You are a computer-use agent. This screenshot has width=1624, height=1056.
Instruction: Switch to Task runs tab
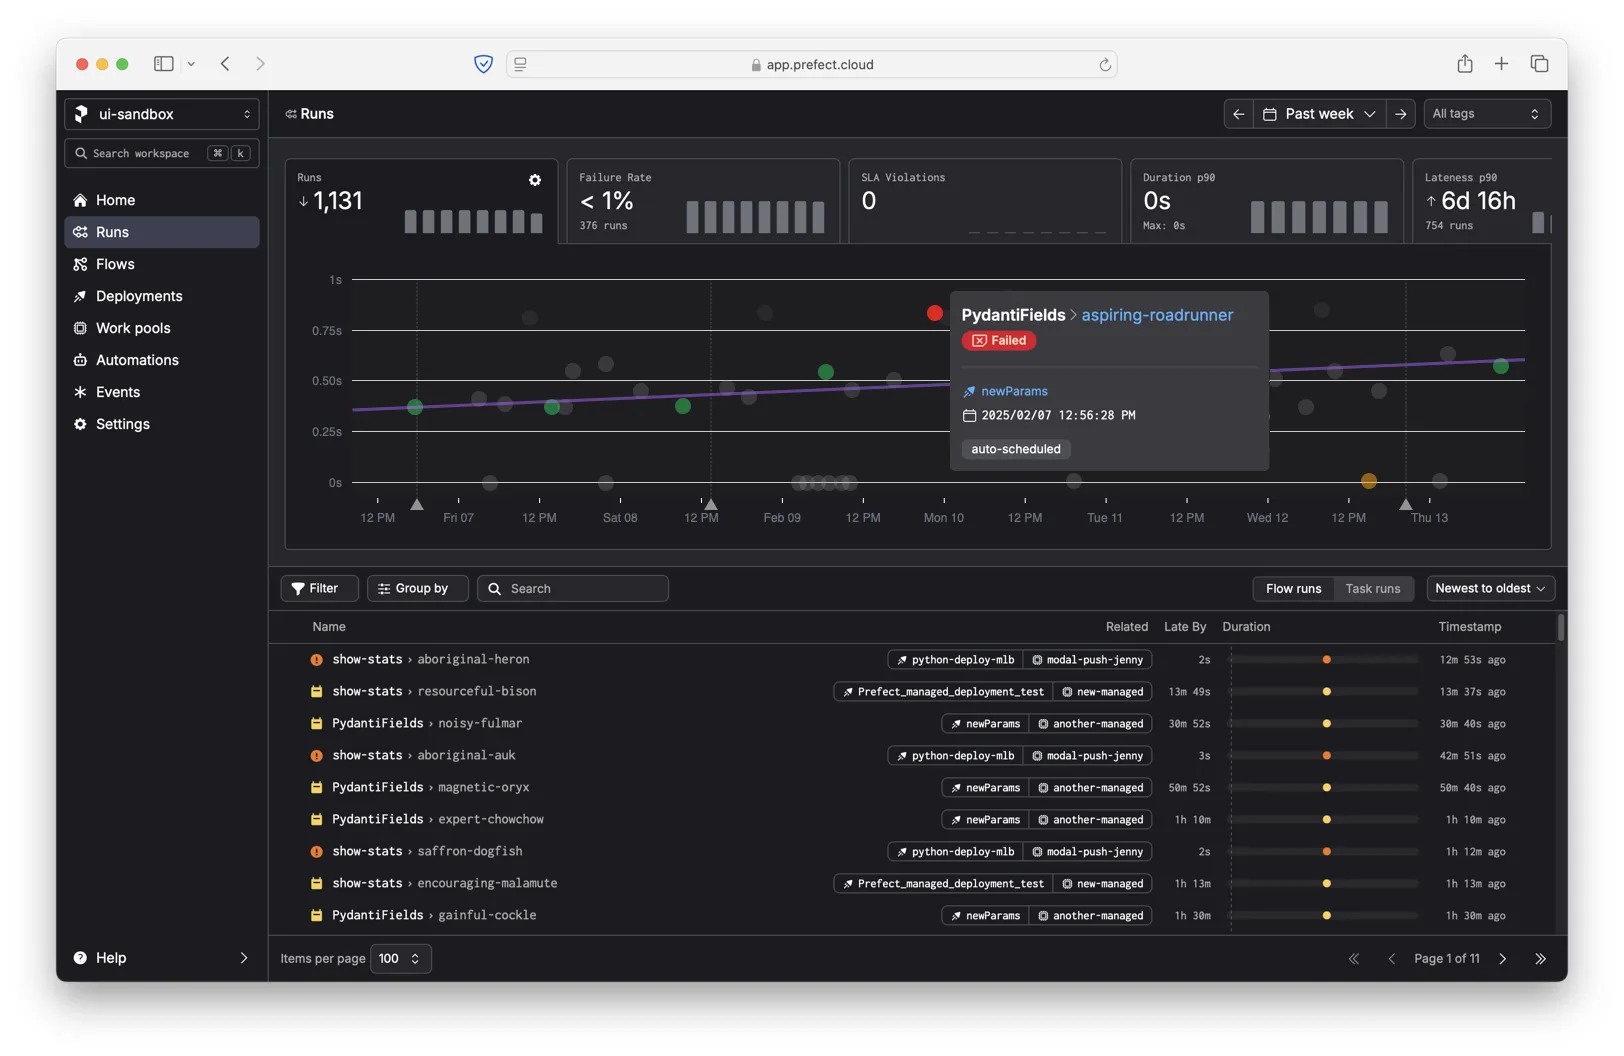[x=1372, y=588]
